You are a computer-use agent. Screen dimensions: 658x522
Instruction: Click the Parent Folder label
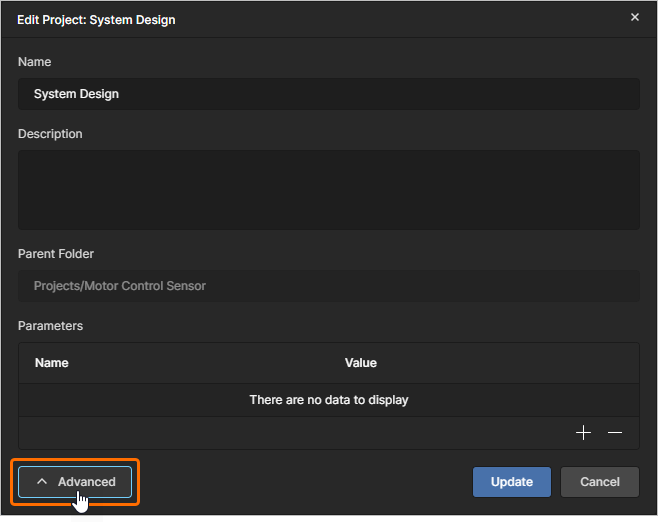56,254
